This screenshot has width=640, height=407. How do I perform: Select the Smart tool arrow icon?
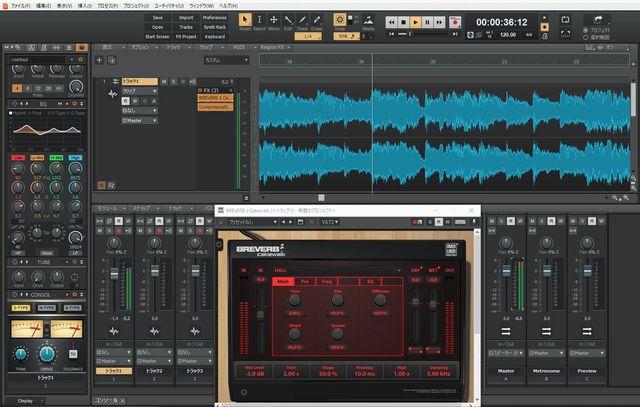245,20
